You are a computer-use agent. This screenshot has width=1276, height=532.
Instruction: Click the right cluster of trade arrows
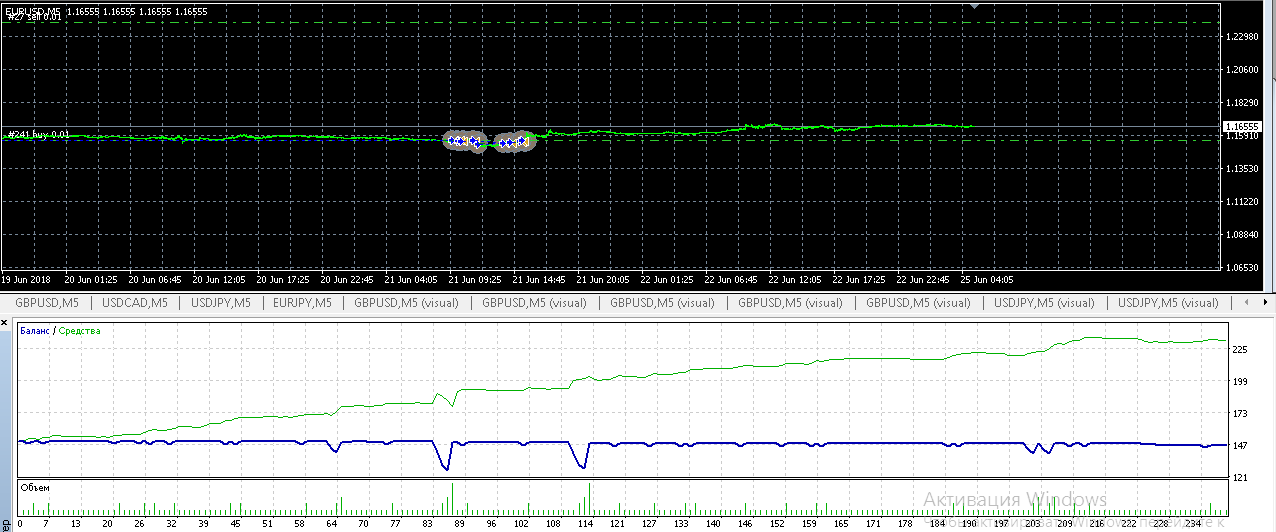point(514,142)
